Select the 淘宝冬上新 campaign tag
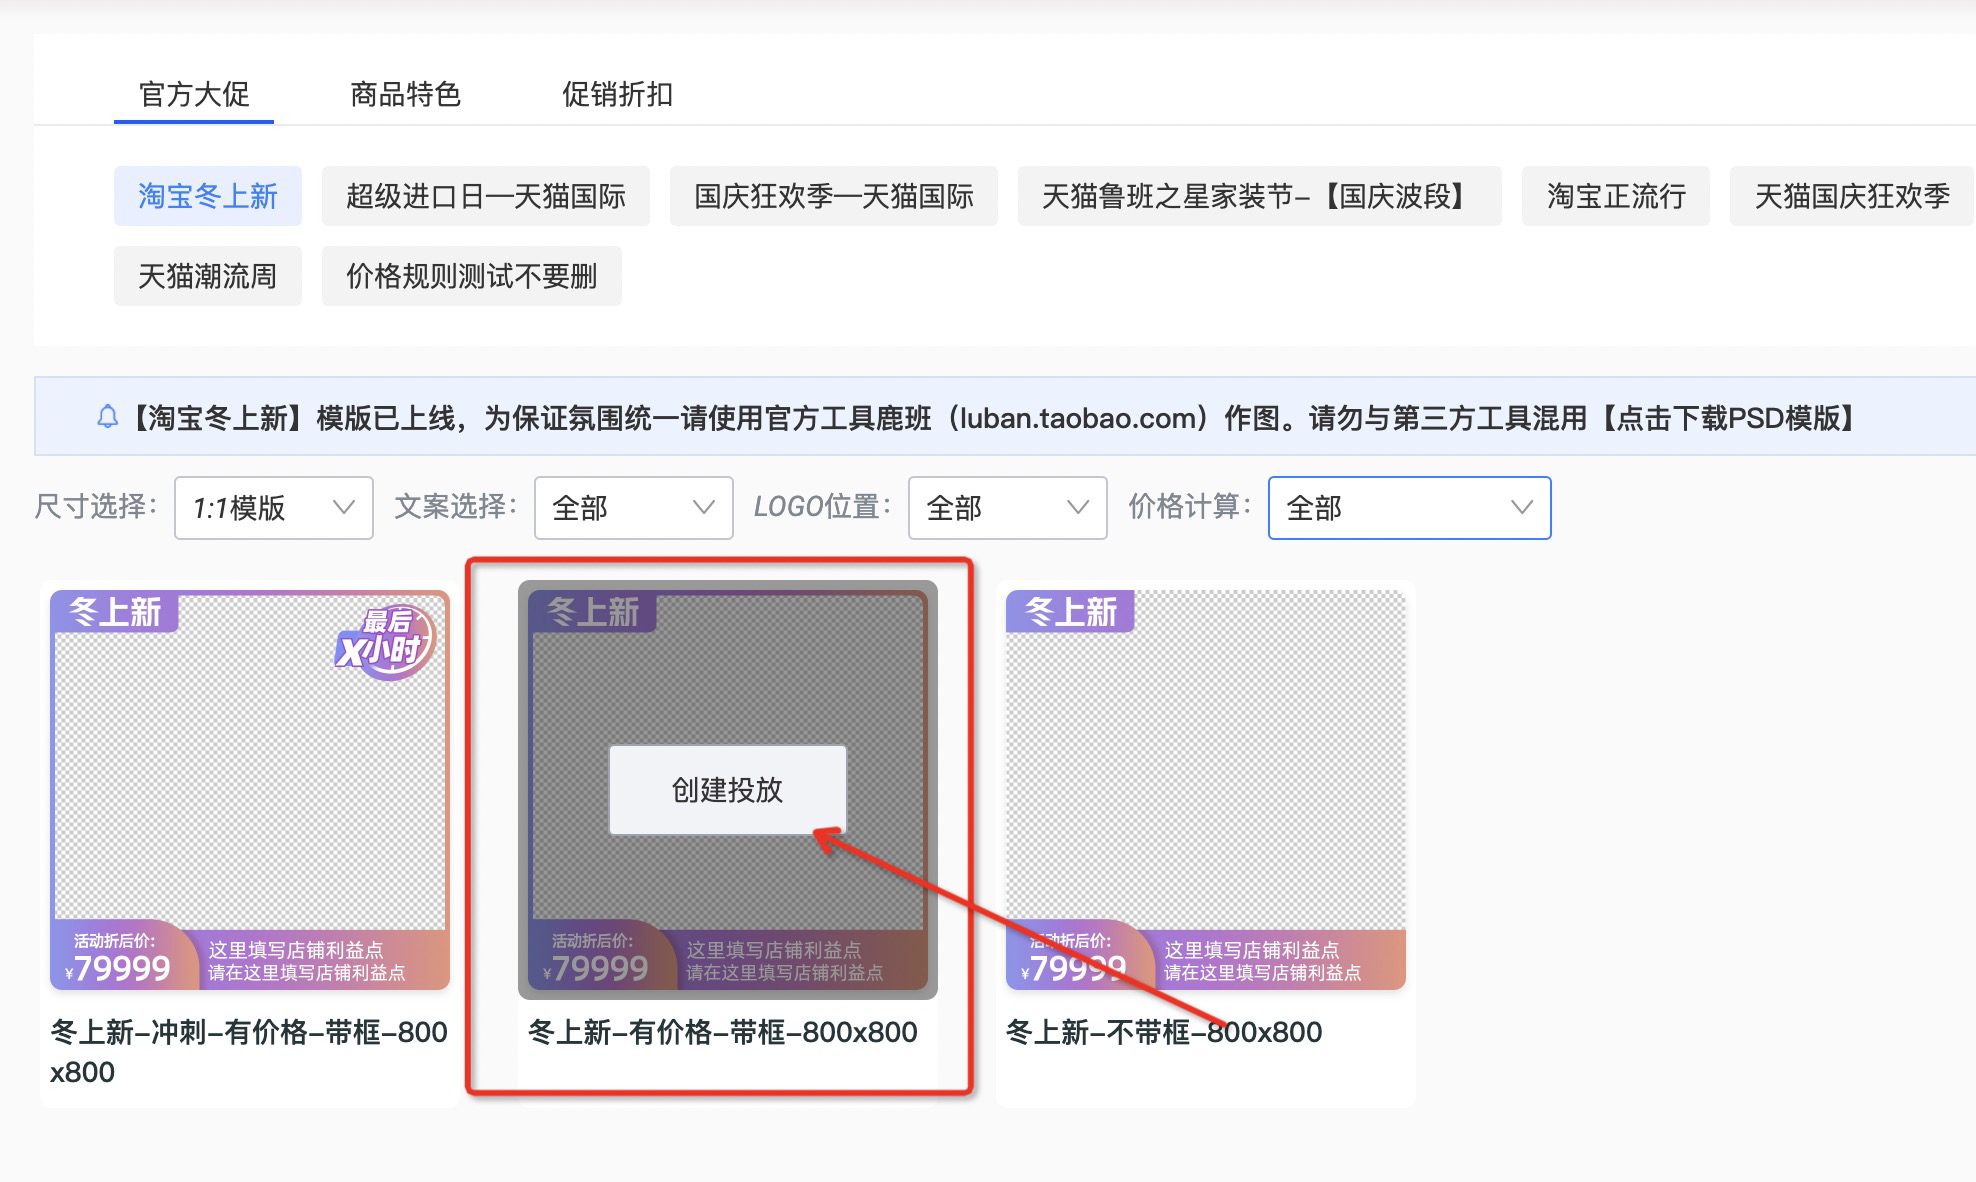The width and height of the screenshot is (1976, 1182). pos(208,196)
